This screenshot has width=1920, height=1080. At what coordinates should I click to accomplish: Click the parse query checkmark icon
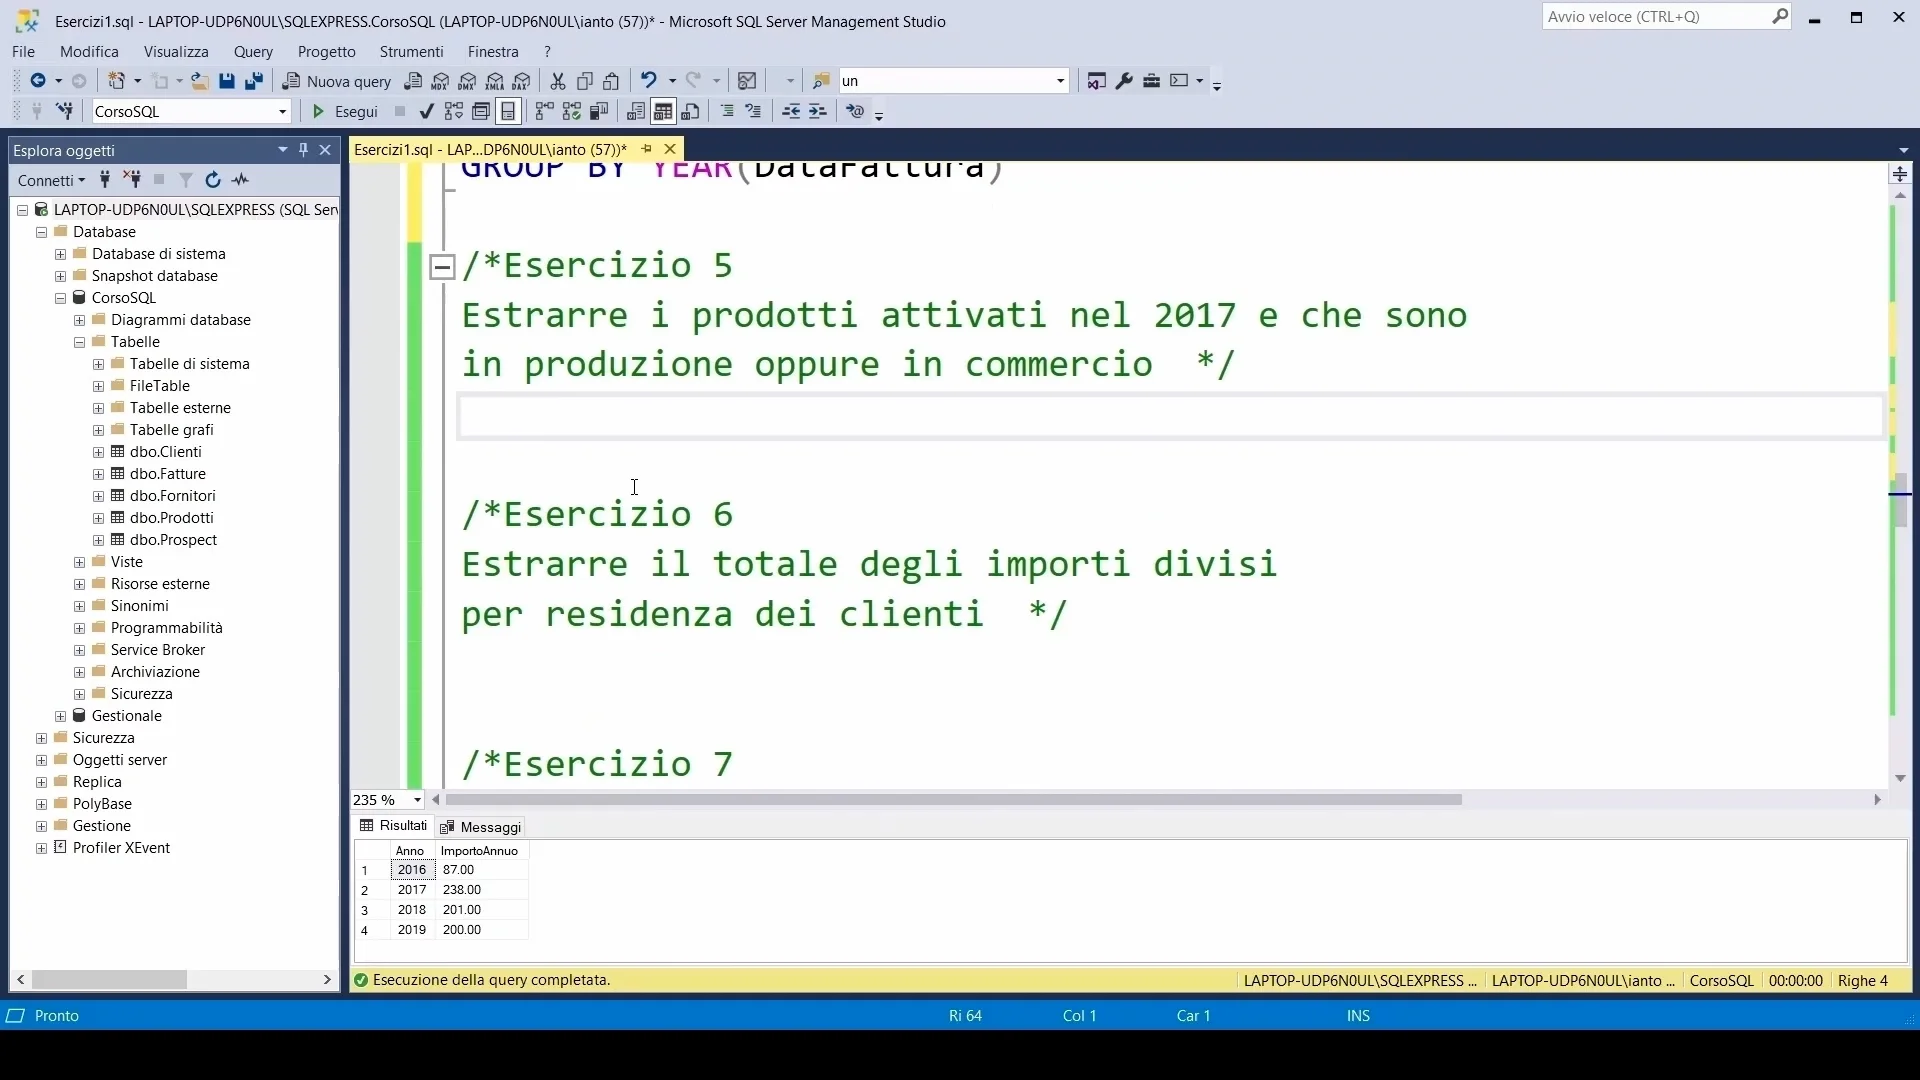(427, 112)
